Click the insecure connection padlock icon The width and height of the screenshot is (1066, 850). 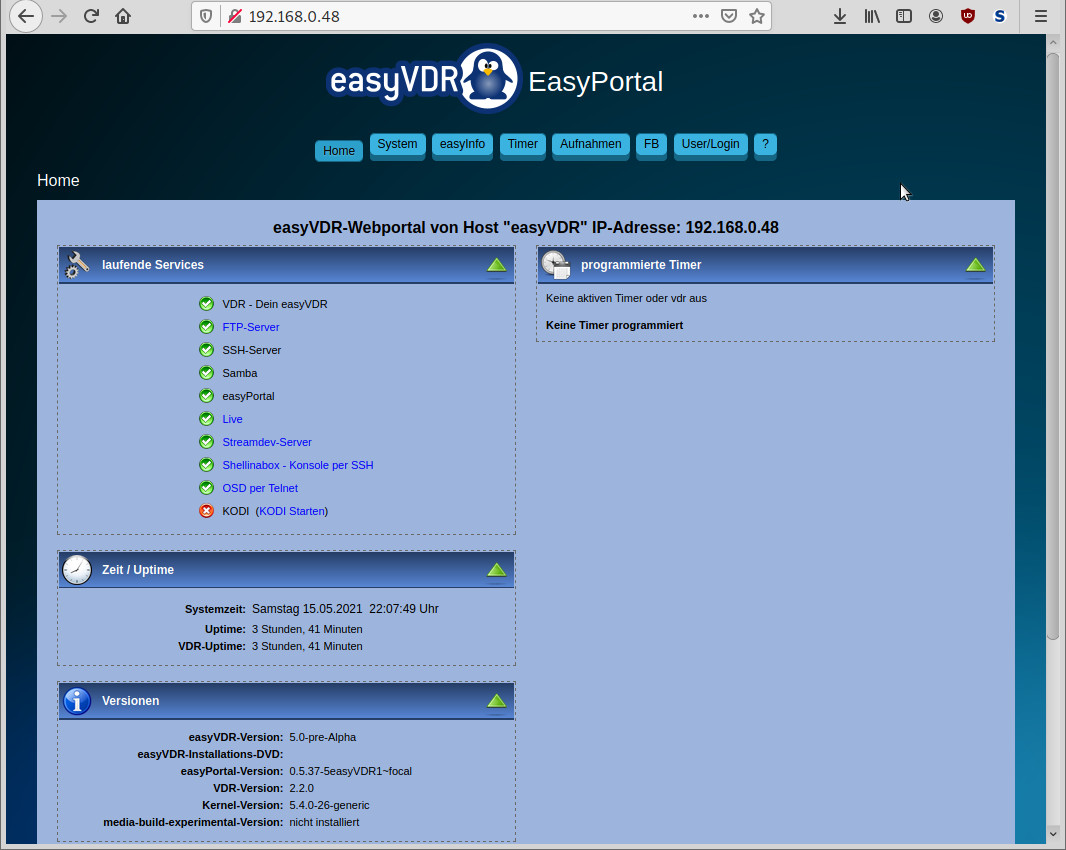click(235, 16)
